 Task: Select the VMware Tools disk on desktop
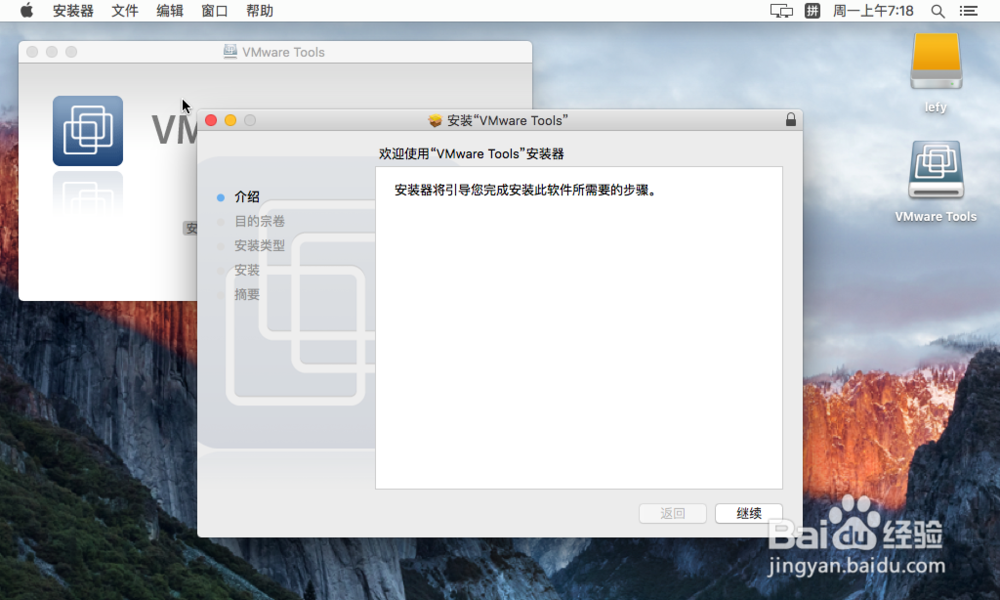[x=936, y=170]
